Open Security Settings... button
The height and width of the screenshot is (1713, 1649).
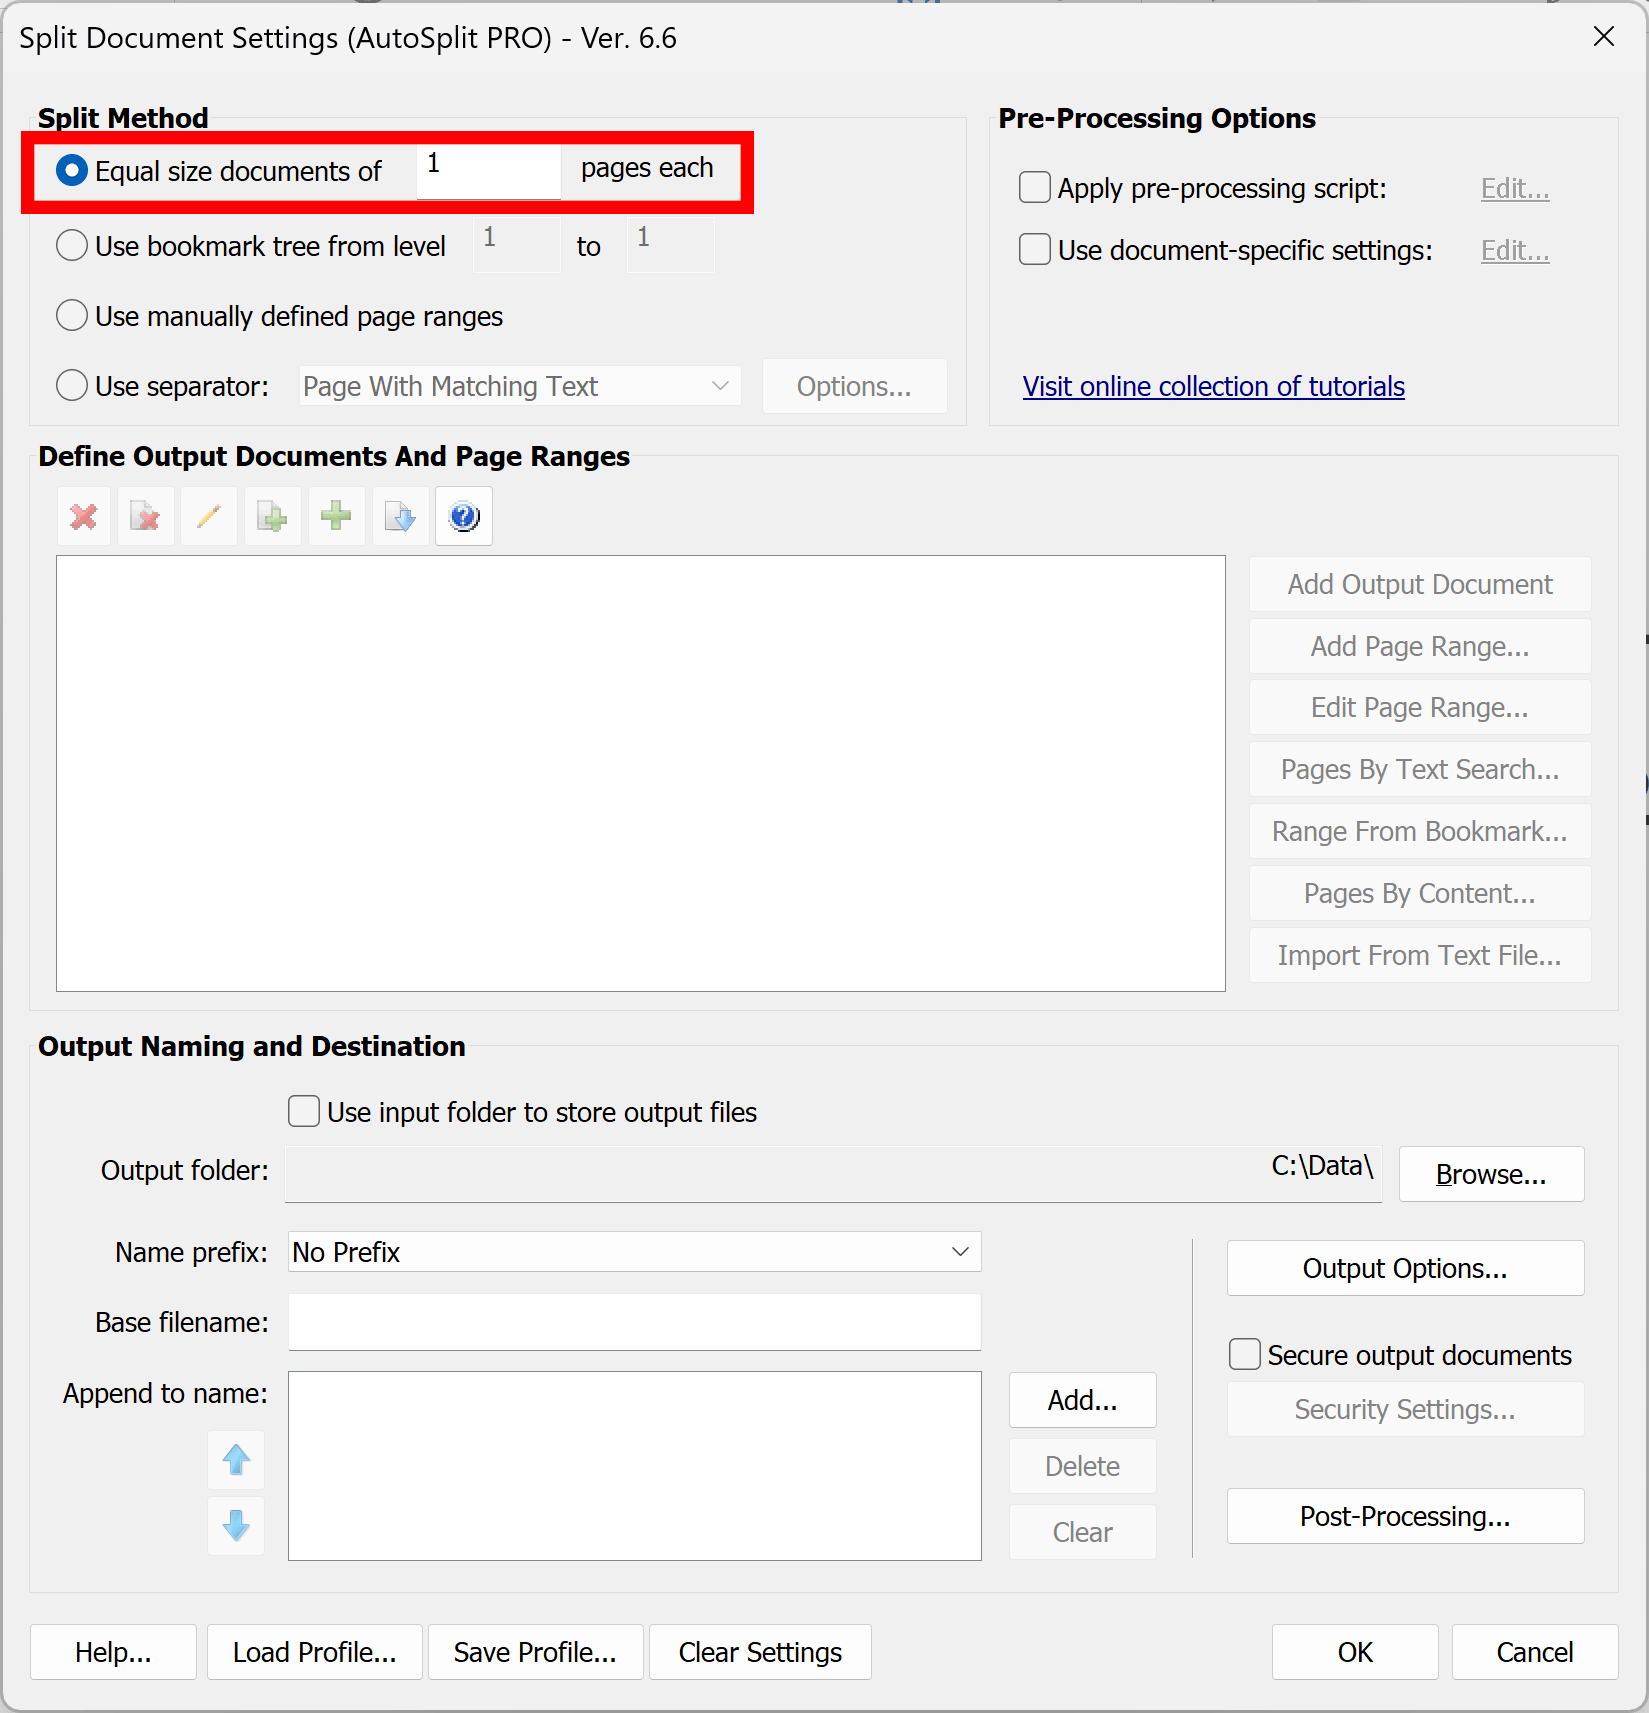(x=1405, y=1409)
